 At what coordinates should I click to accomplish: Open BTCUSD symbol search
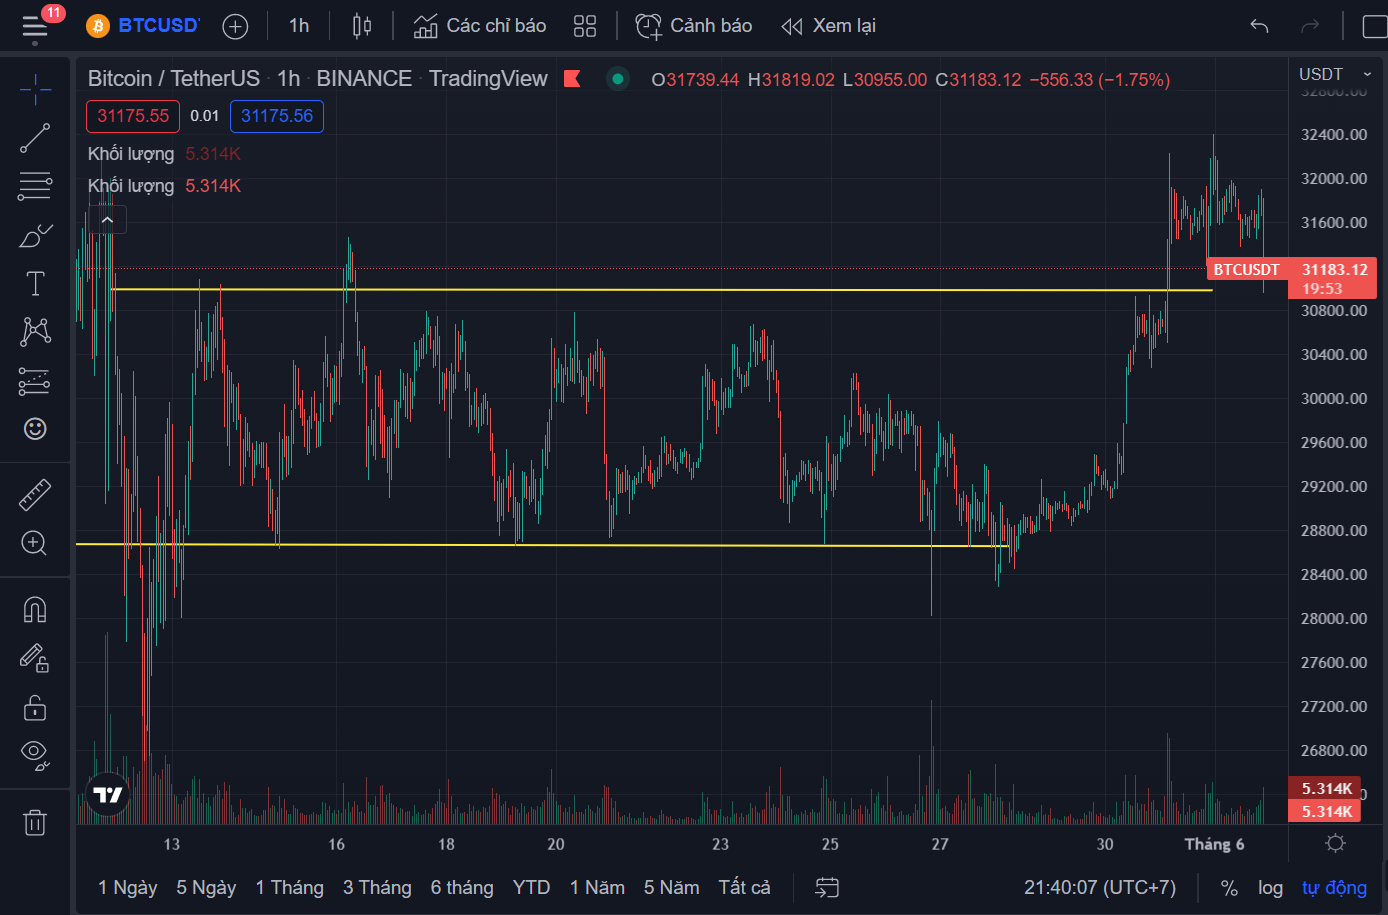click(143, 26)
